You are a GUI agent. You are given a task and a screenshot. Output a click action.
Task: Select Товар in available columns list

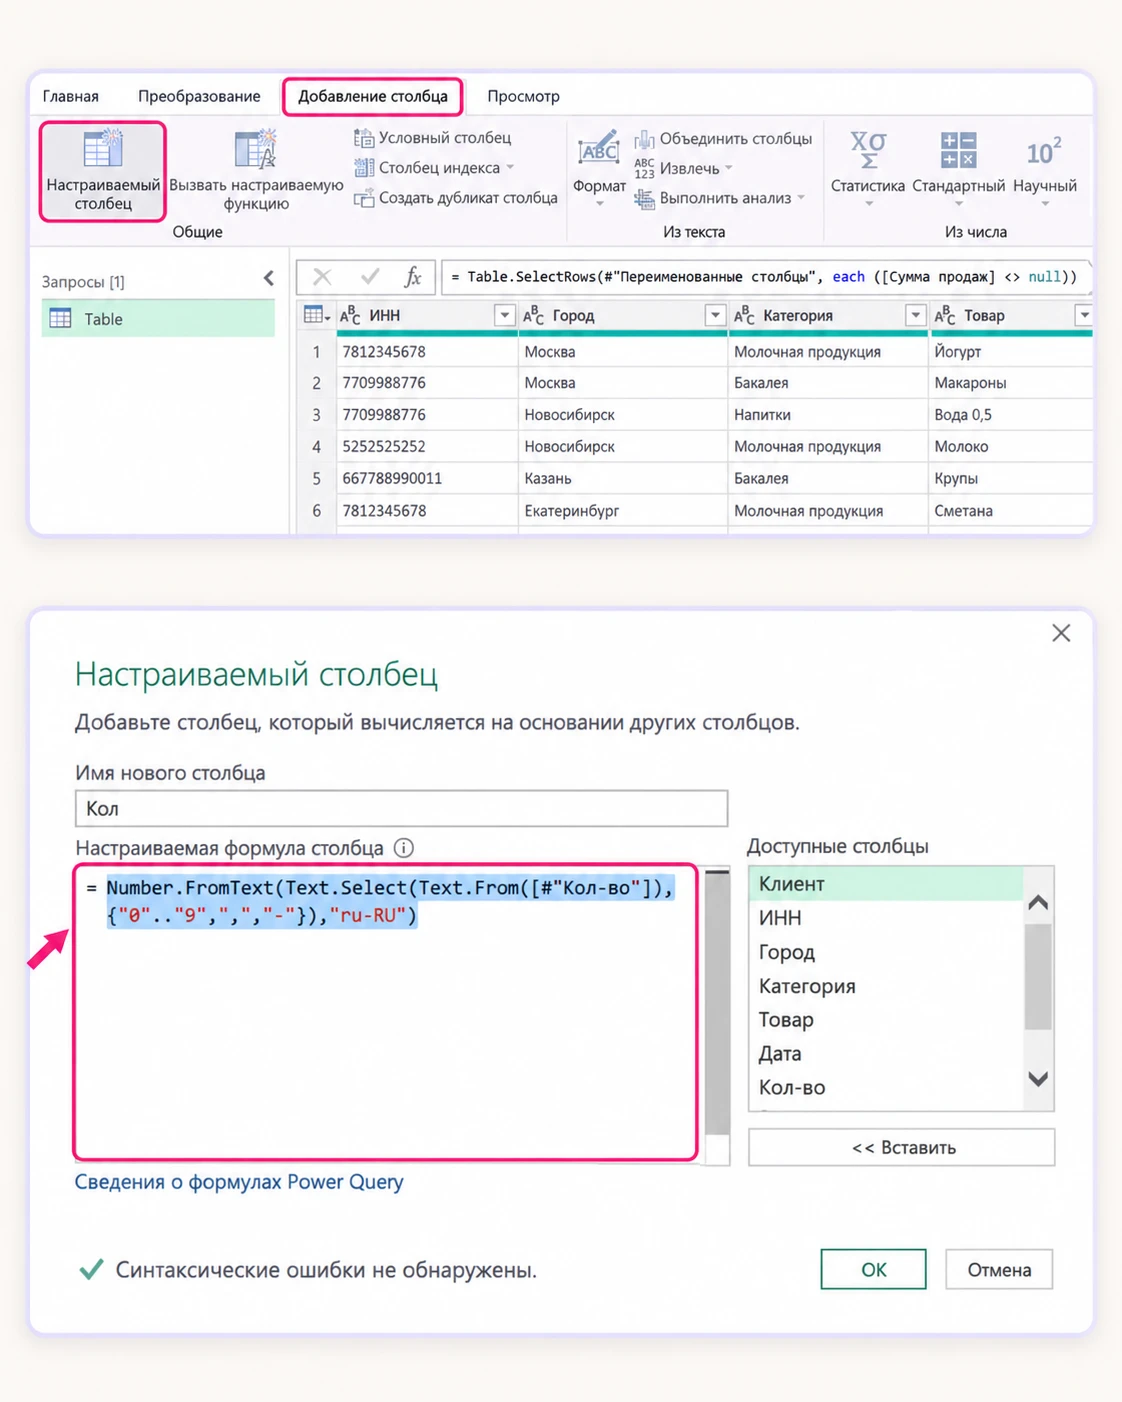pyautogui.click(x=886, y=1020)
